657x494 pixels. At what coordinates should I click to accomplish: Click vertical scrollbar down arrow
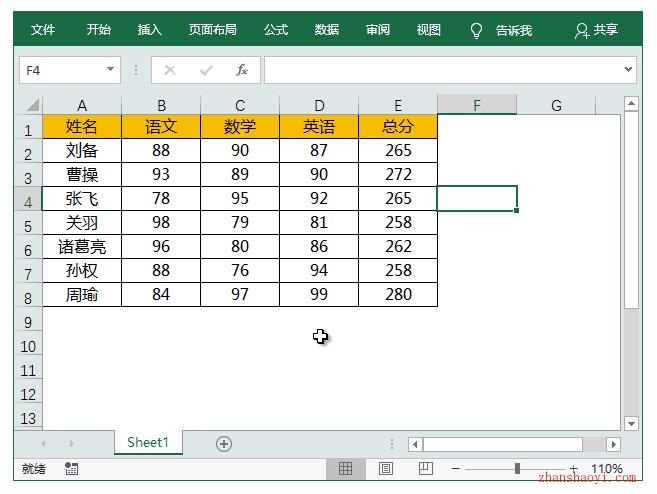pos(631,423)
